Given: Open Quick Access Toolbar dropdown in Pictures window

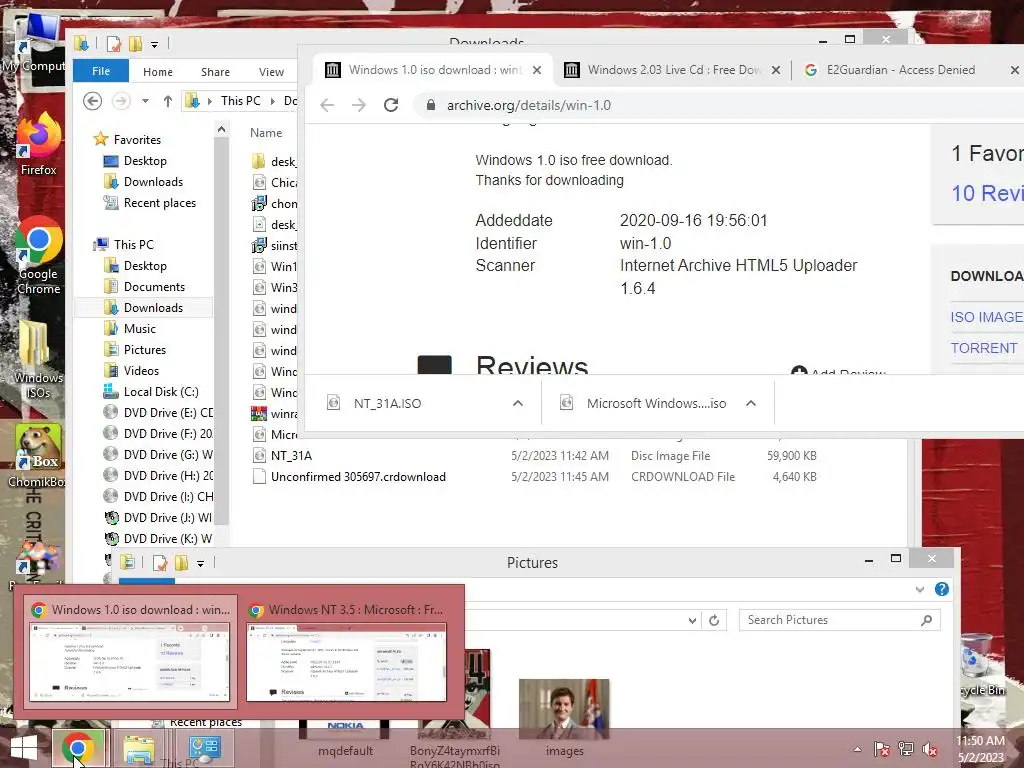Looking at the screenshot, I should (x=200, y=563).
